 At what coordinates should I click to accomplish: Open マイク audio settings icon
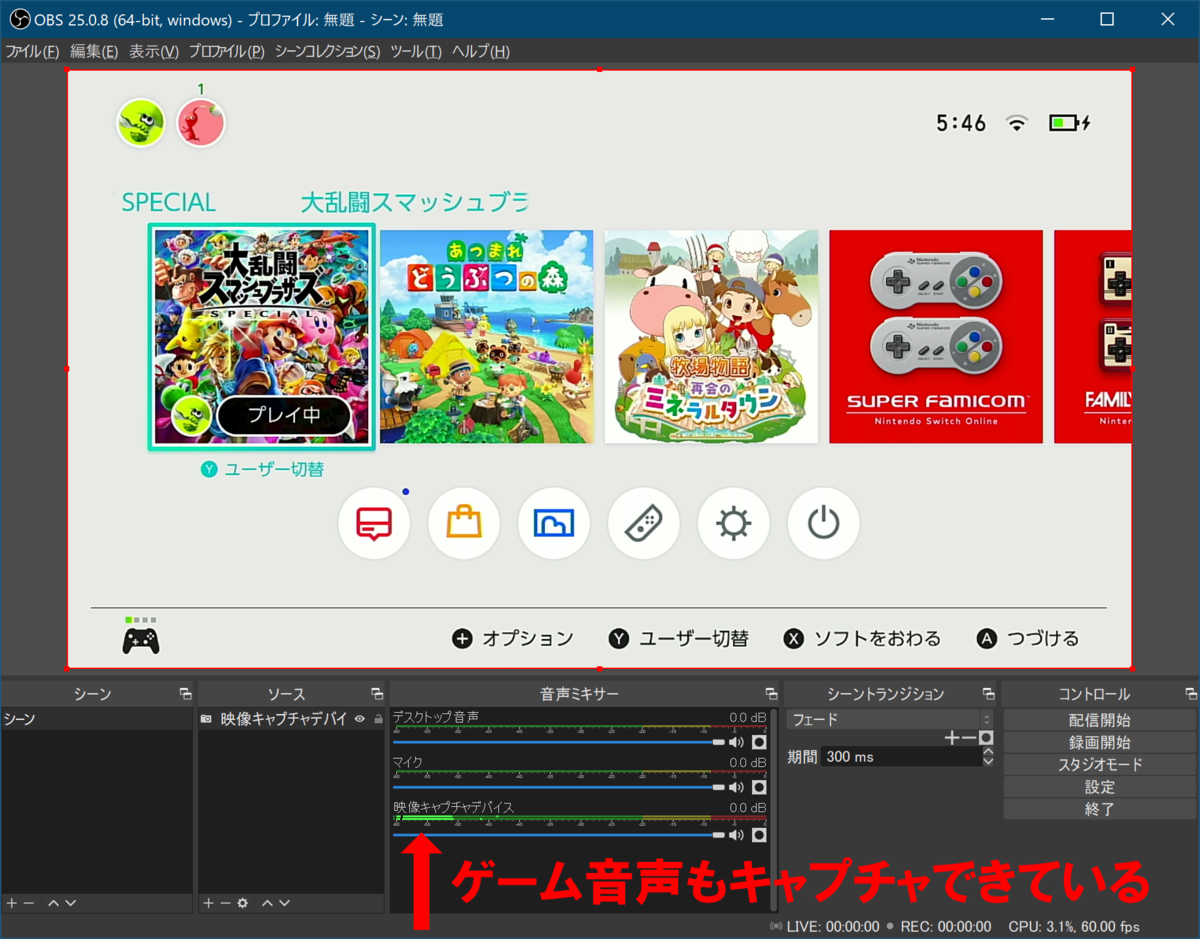(x=759, y=788)
